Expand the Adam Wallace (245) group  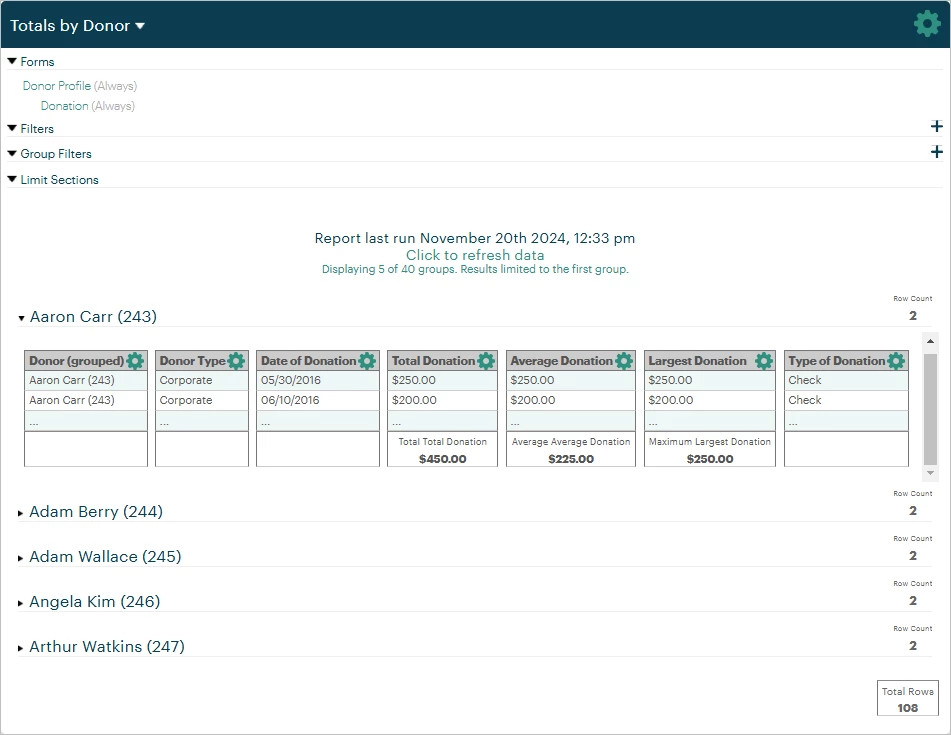point(21,558)
